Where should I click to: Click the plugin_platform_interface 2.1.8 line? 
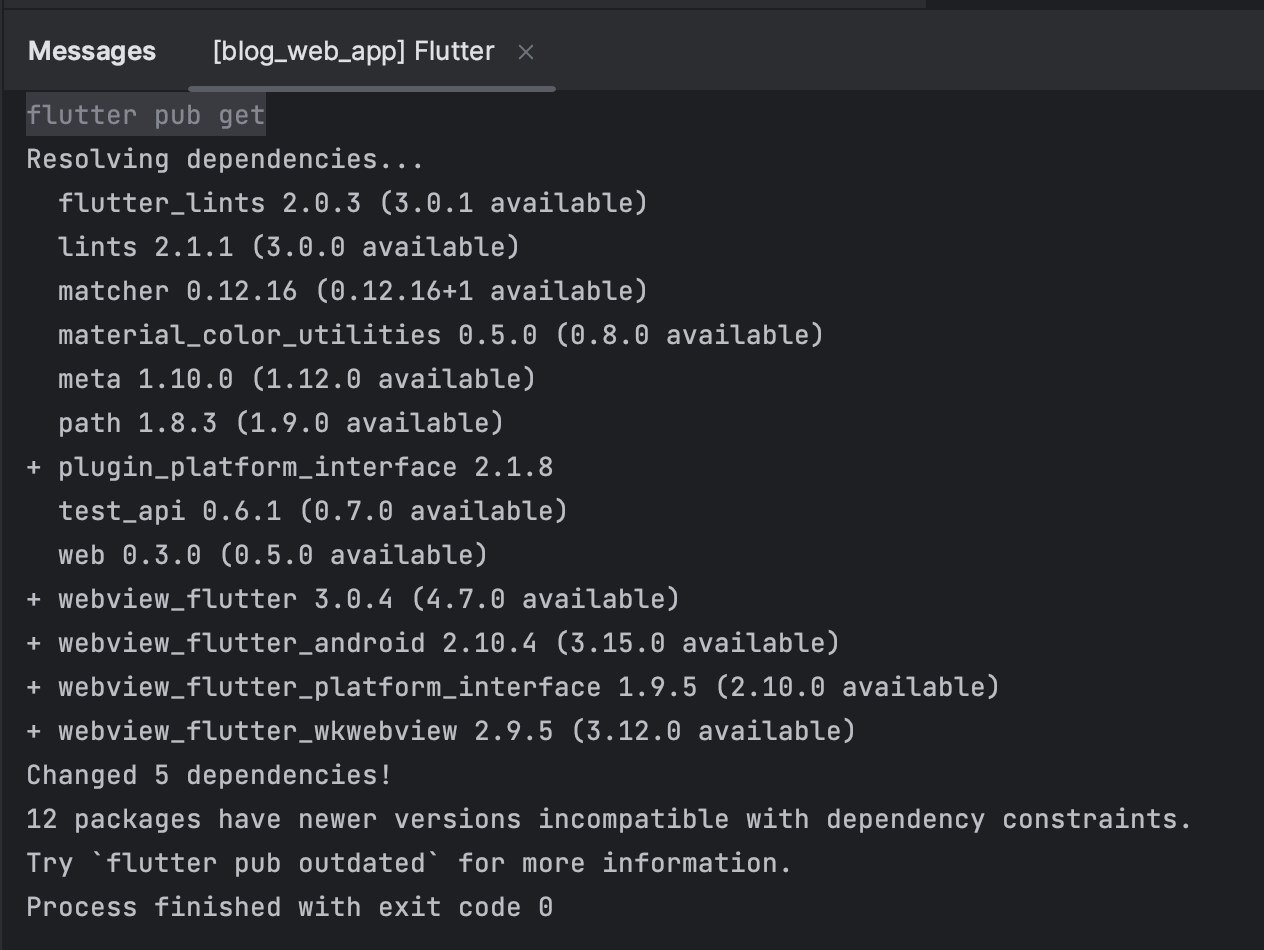coord(290,467)
